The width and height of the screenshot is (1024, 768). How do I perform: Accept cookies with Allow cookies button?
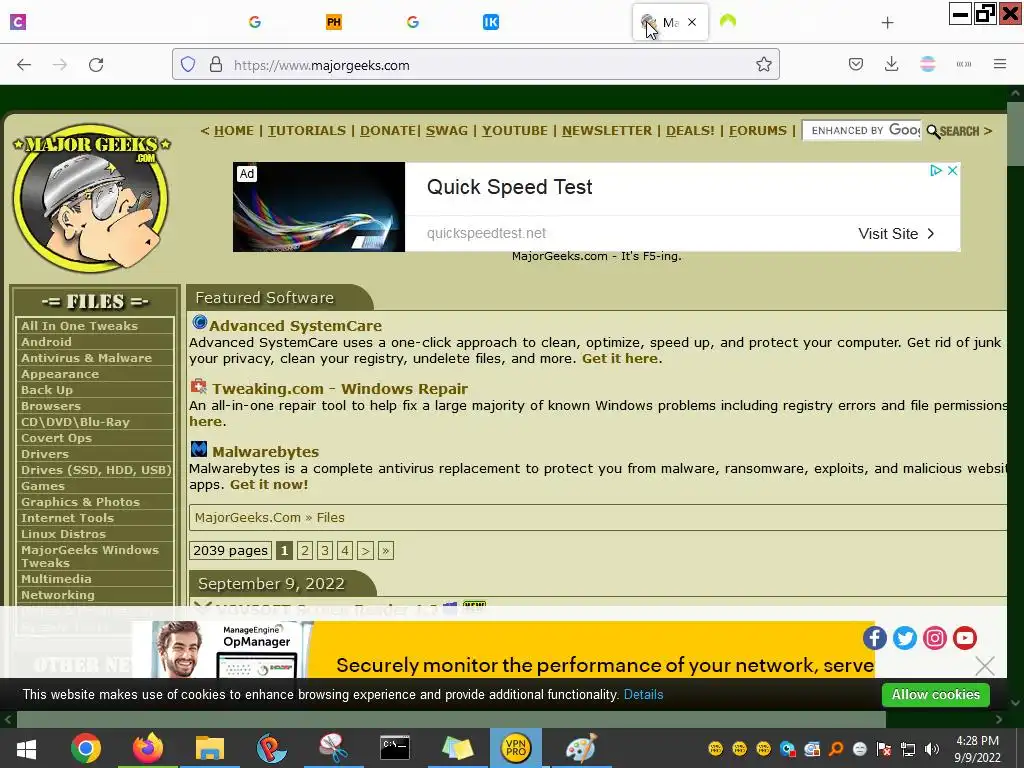pyautogui.click(x=935, y=695)
